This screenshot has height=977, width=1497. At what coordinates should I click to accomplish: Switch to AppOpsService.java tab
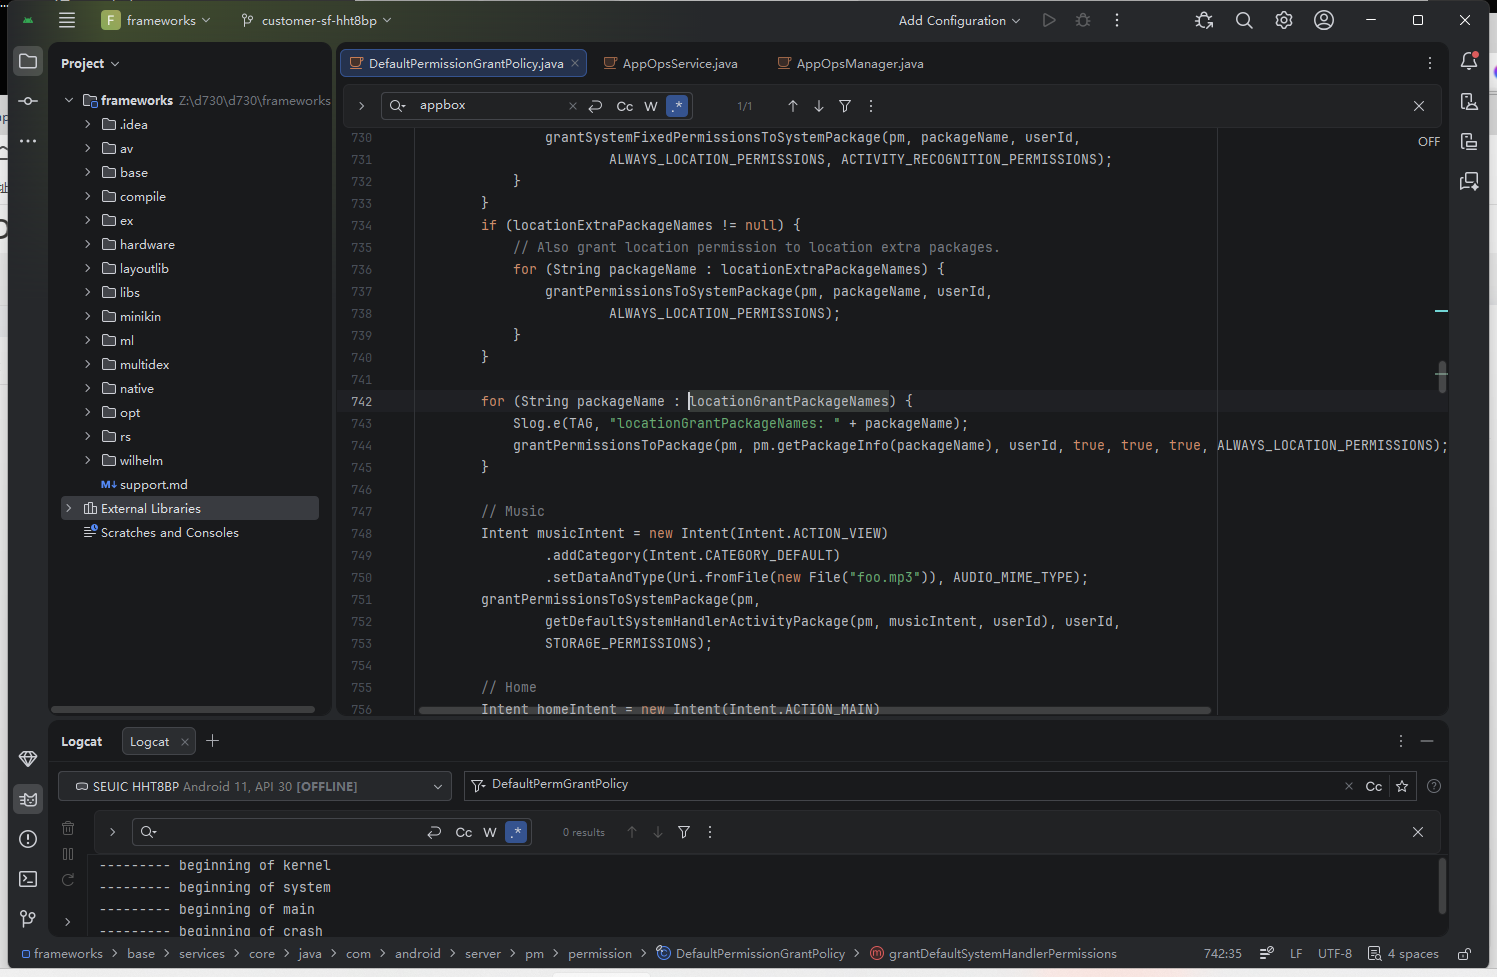click(671, 63)
